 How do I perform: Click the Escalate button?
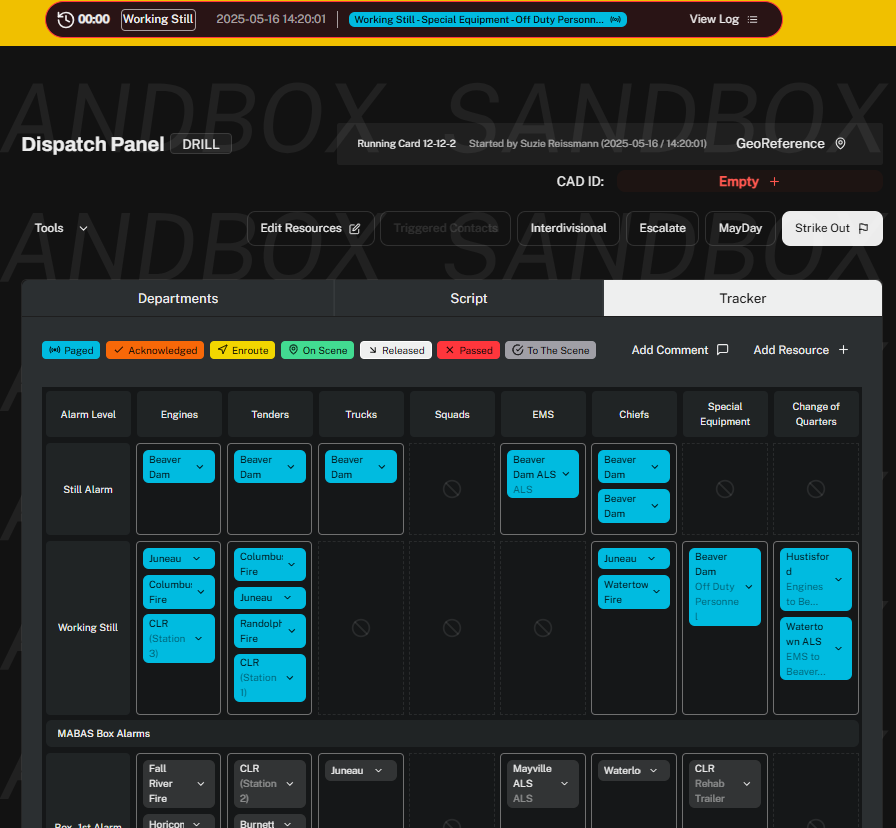click(x=662, y=229)
